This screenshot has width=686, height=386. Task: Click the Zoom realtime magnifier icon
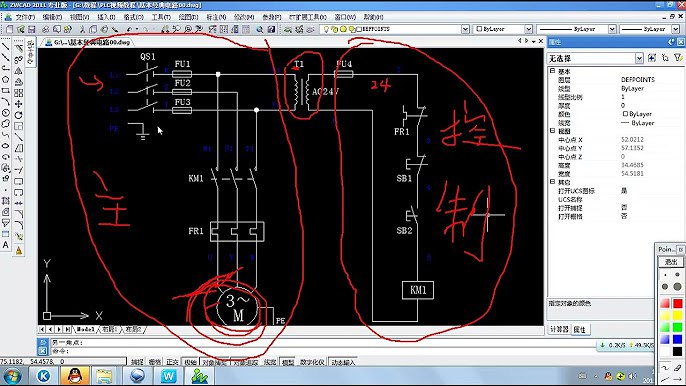176,29
